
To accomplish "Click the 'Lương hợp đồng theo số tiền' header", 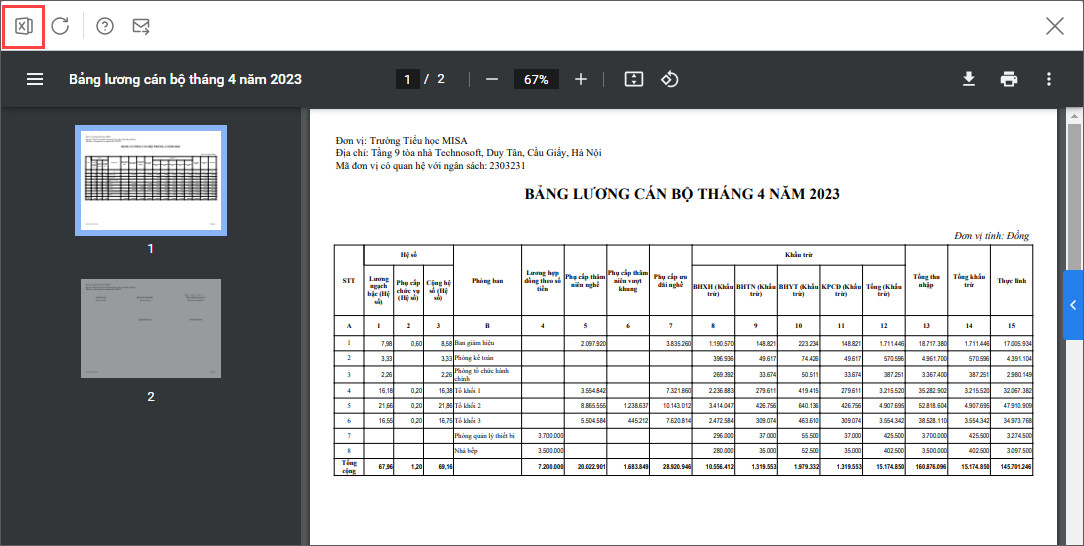I will [x=543, y=281].
